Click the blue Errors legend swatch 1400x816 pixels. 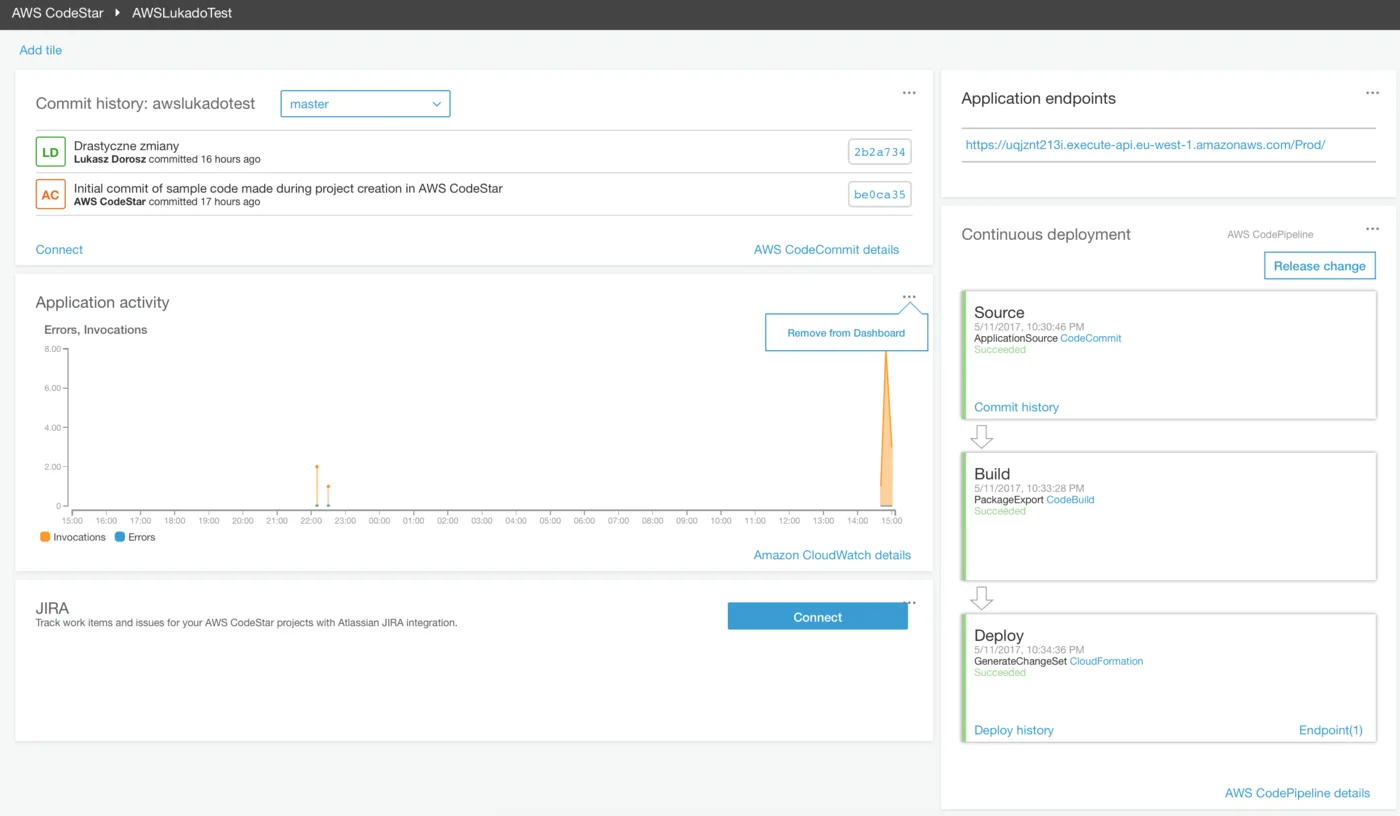pos(119,537)
